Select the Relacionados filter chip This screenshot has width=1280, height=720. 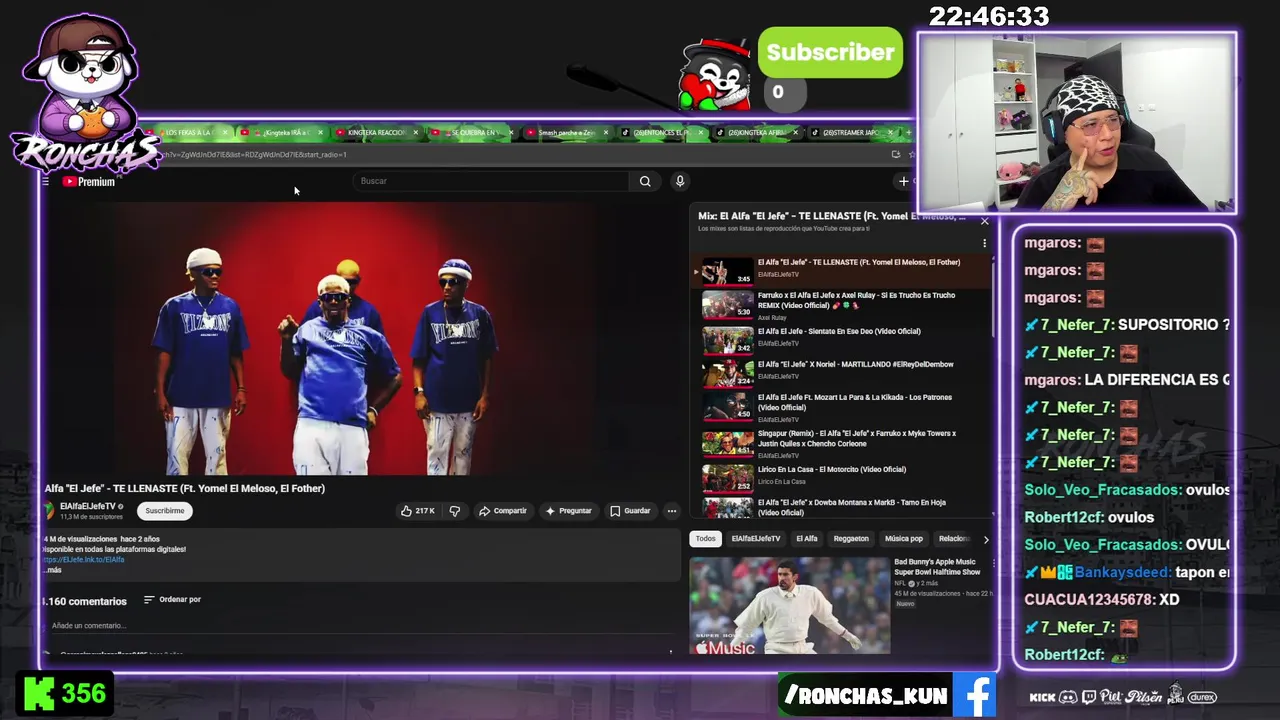954,539
